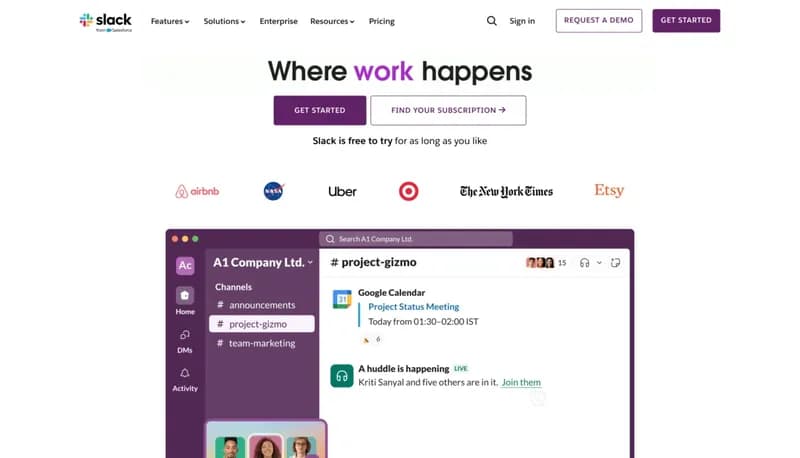
Task: Click the Search A1 Company Ltd. field
Action: pos(416,239)
